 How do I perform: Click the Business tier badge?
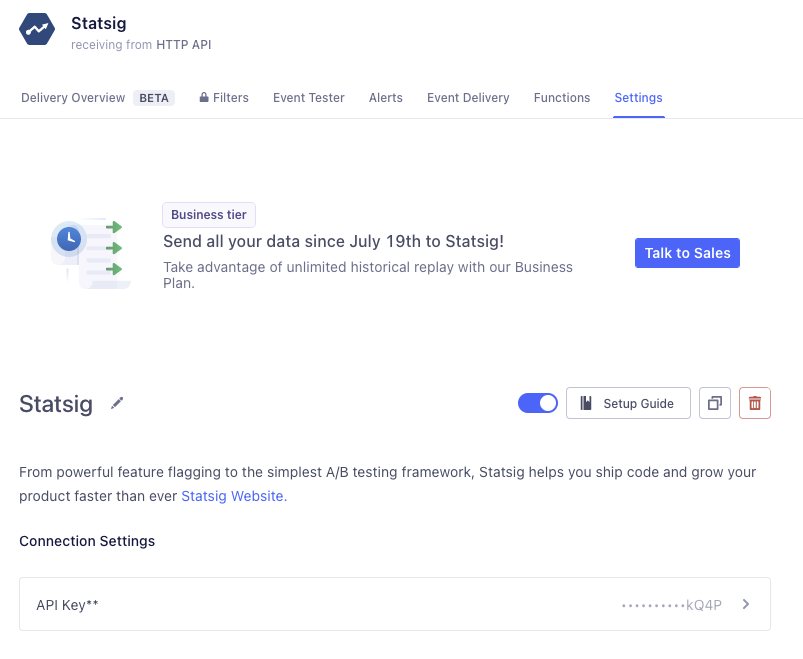(209, 215)
